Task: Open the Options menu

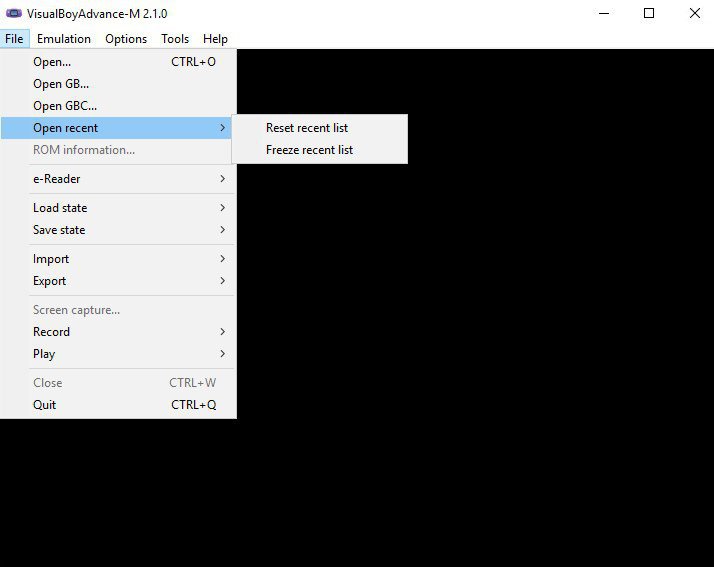Action: (x=126, y=39)
